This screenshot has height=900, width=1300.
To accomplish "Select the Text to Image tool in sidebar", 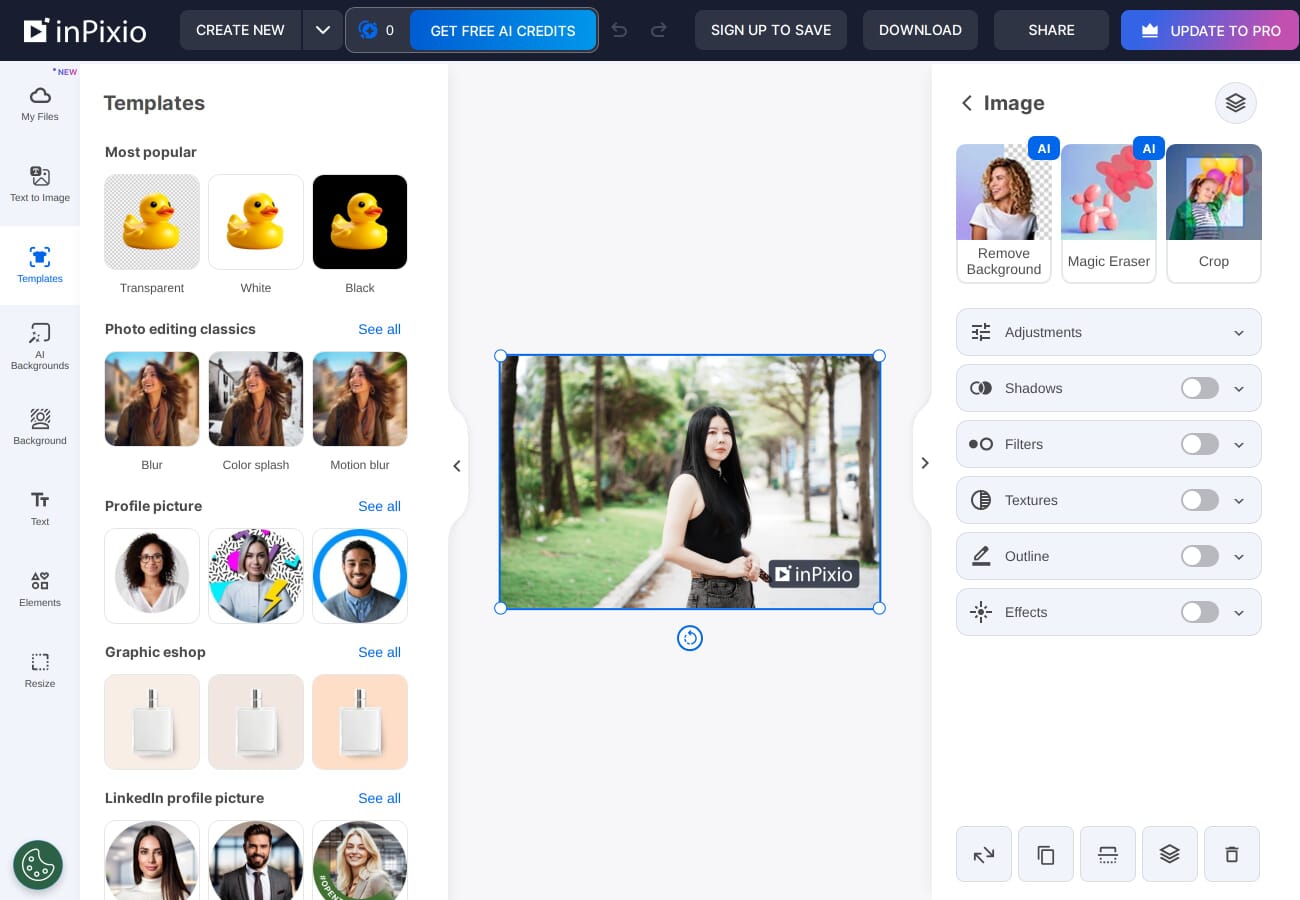I will coord(40,185).
